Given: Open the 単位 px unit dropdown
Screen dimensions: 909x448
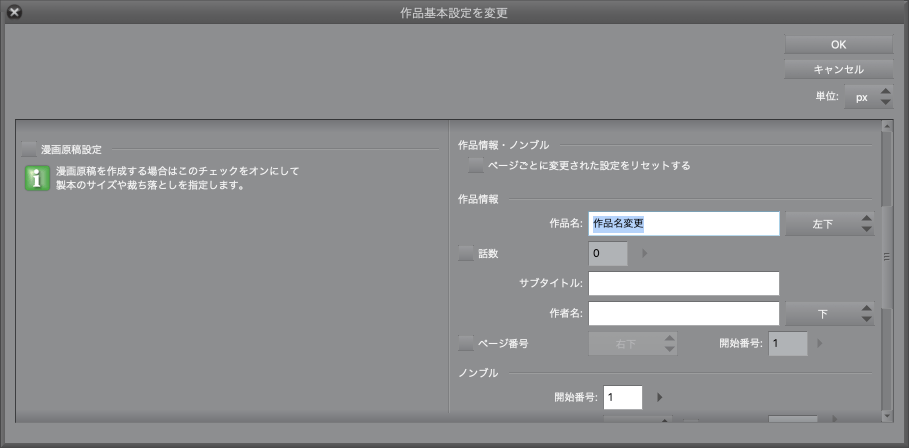Looking at the screenshot, I should click(868, 98).
